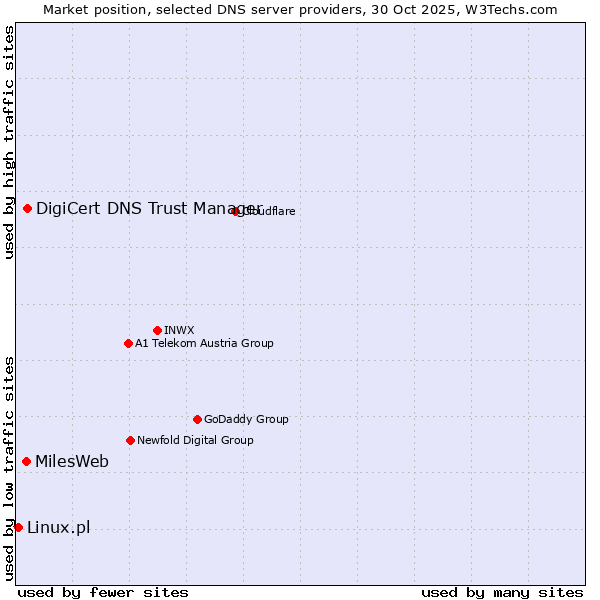The width and height of the screenshot is (600, 600).
Task: Click the Linux.pl red data point
Action: coord(18,527)
